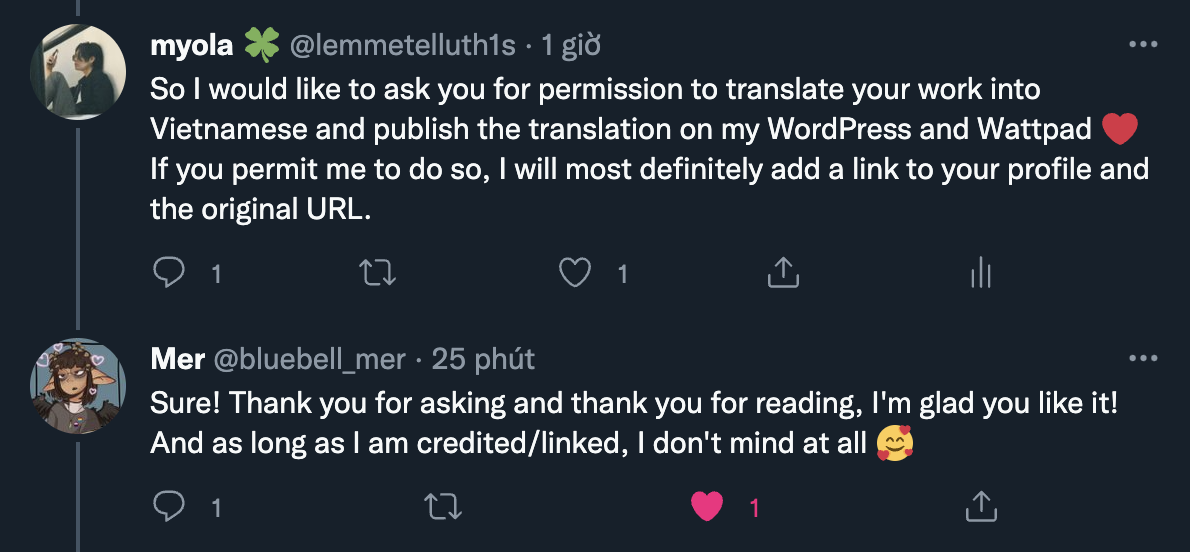This screenshot has height=552, width=1190.
Task: View analytics for myola's tweet
Action: point(981,272)
